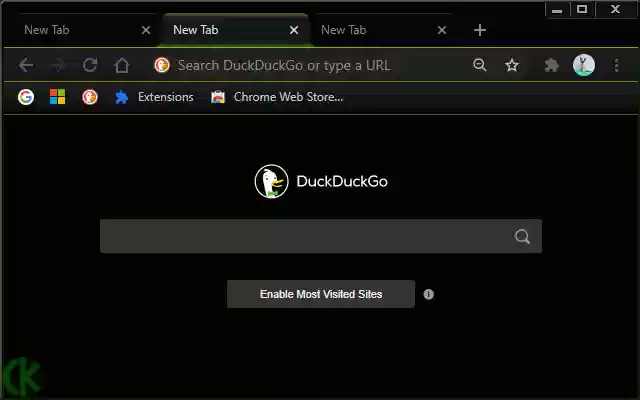Click the forward navigation arrow
The width and height of the screenshot is (640, 400).
(58, 65)
